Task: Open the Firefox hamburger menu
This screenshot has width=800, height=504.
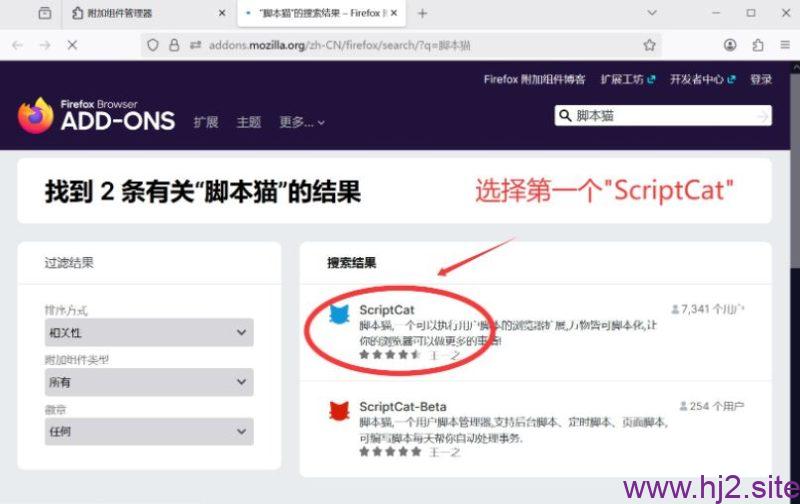Action: tap(785, 45)
